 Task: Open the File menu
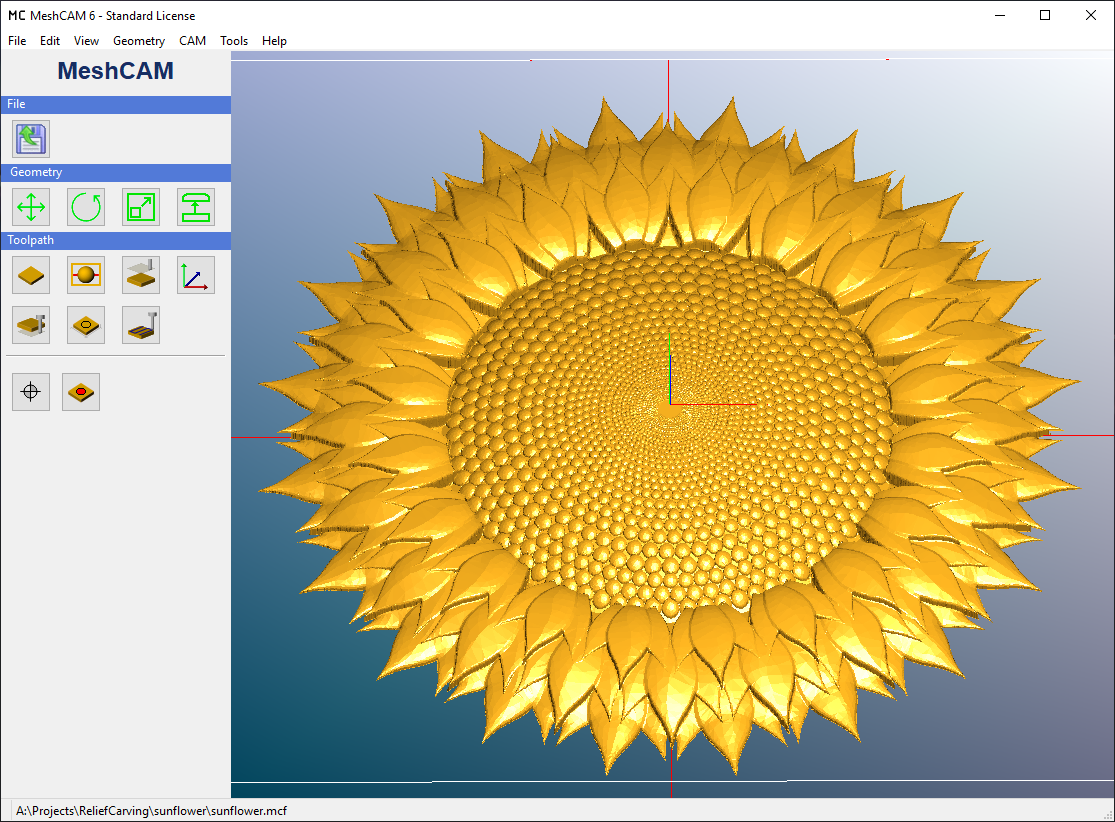[17, 41]
